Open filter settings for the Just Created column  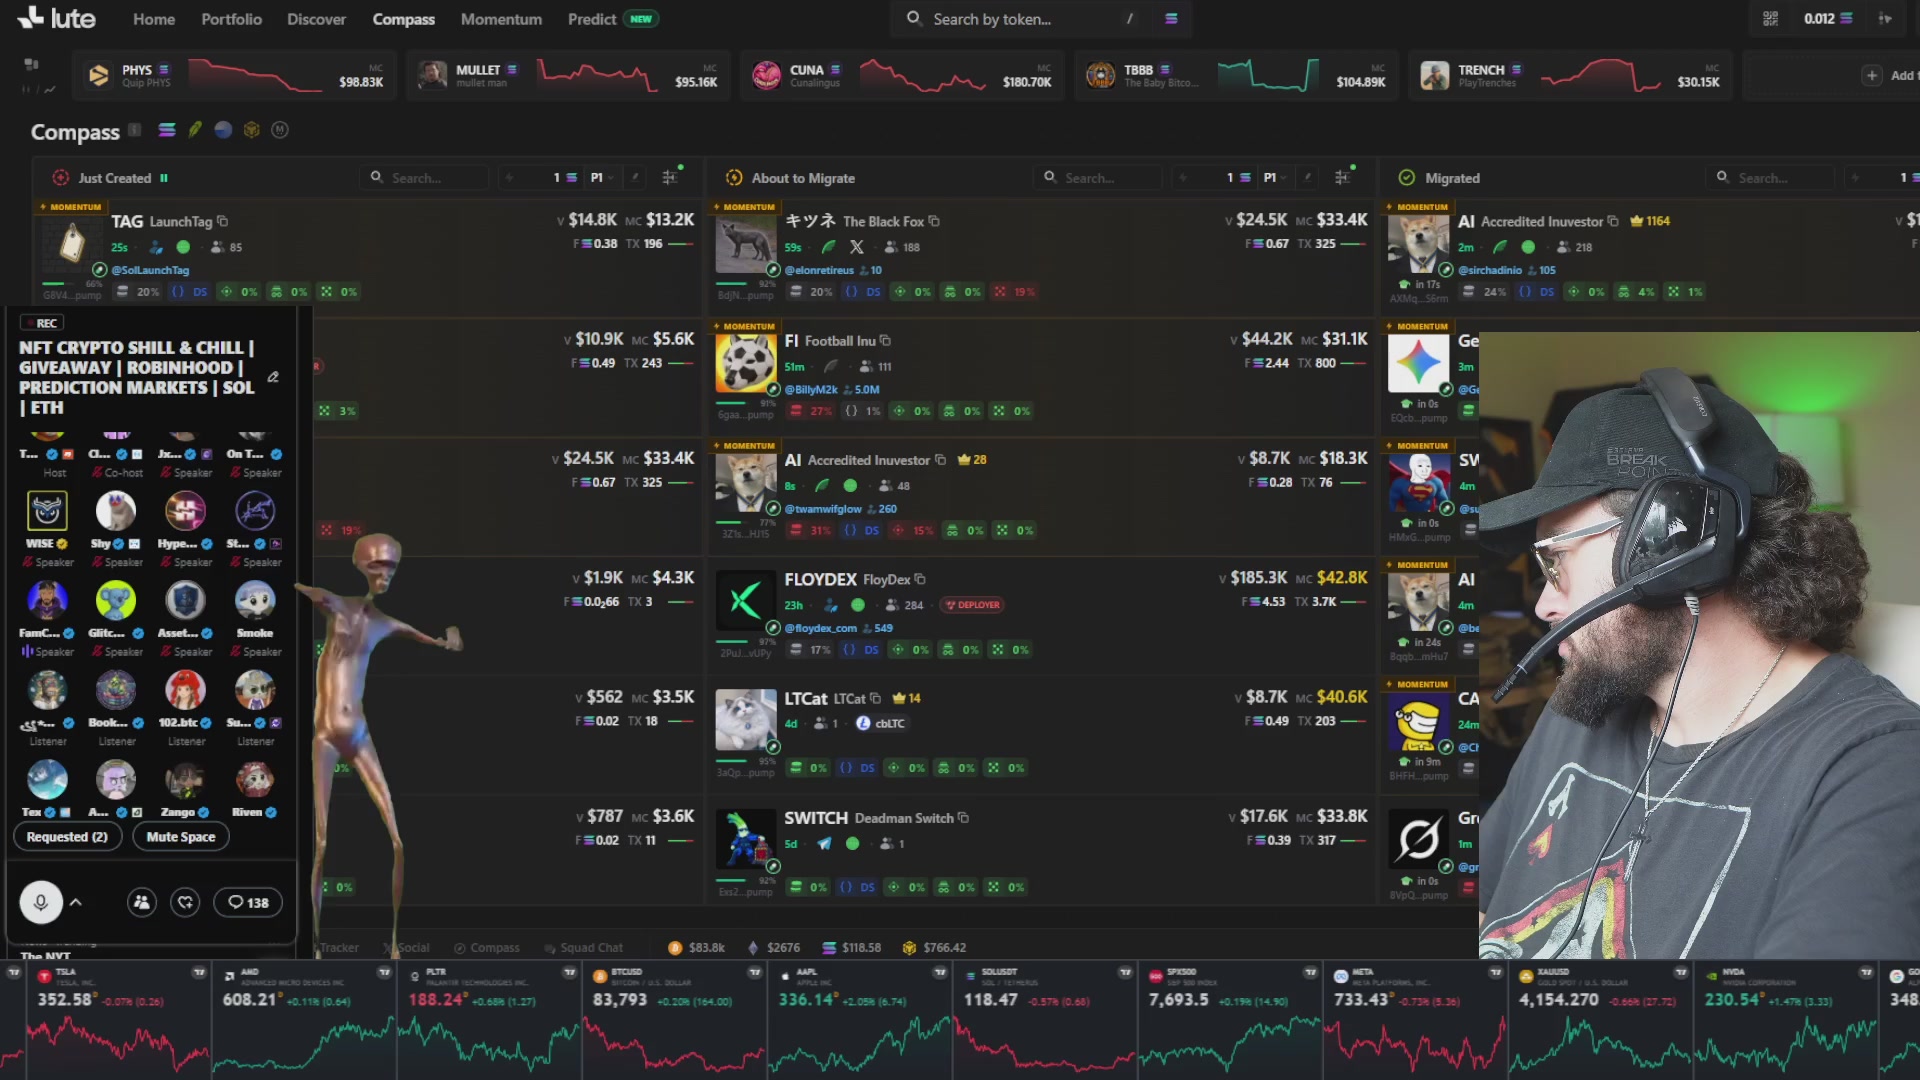click(670, 177)
